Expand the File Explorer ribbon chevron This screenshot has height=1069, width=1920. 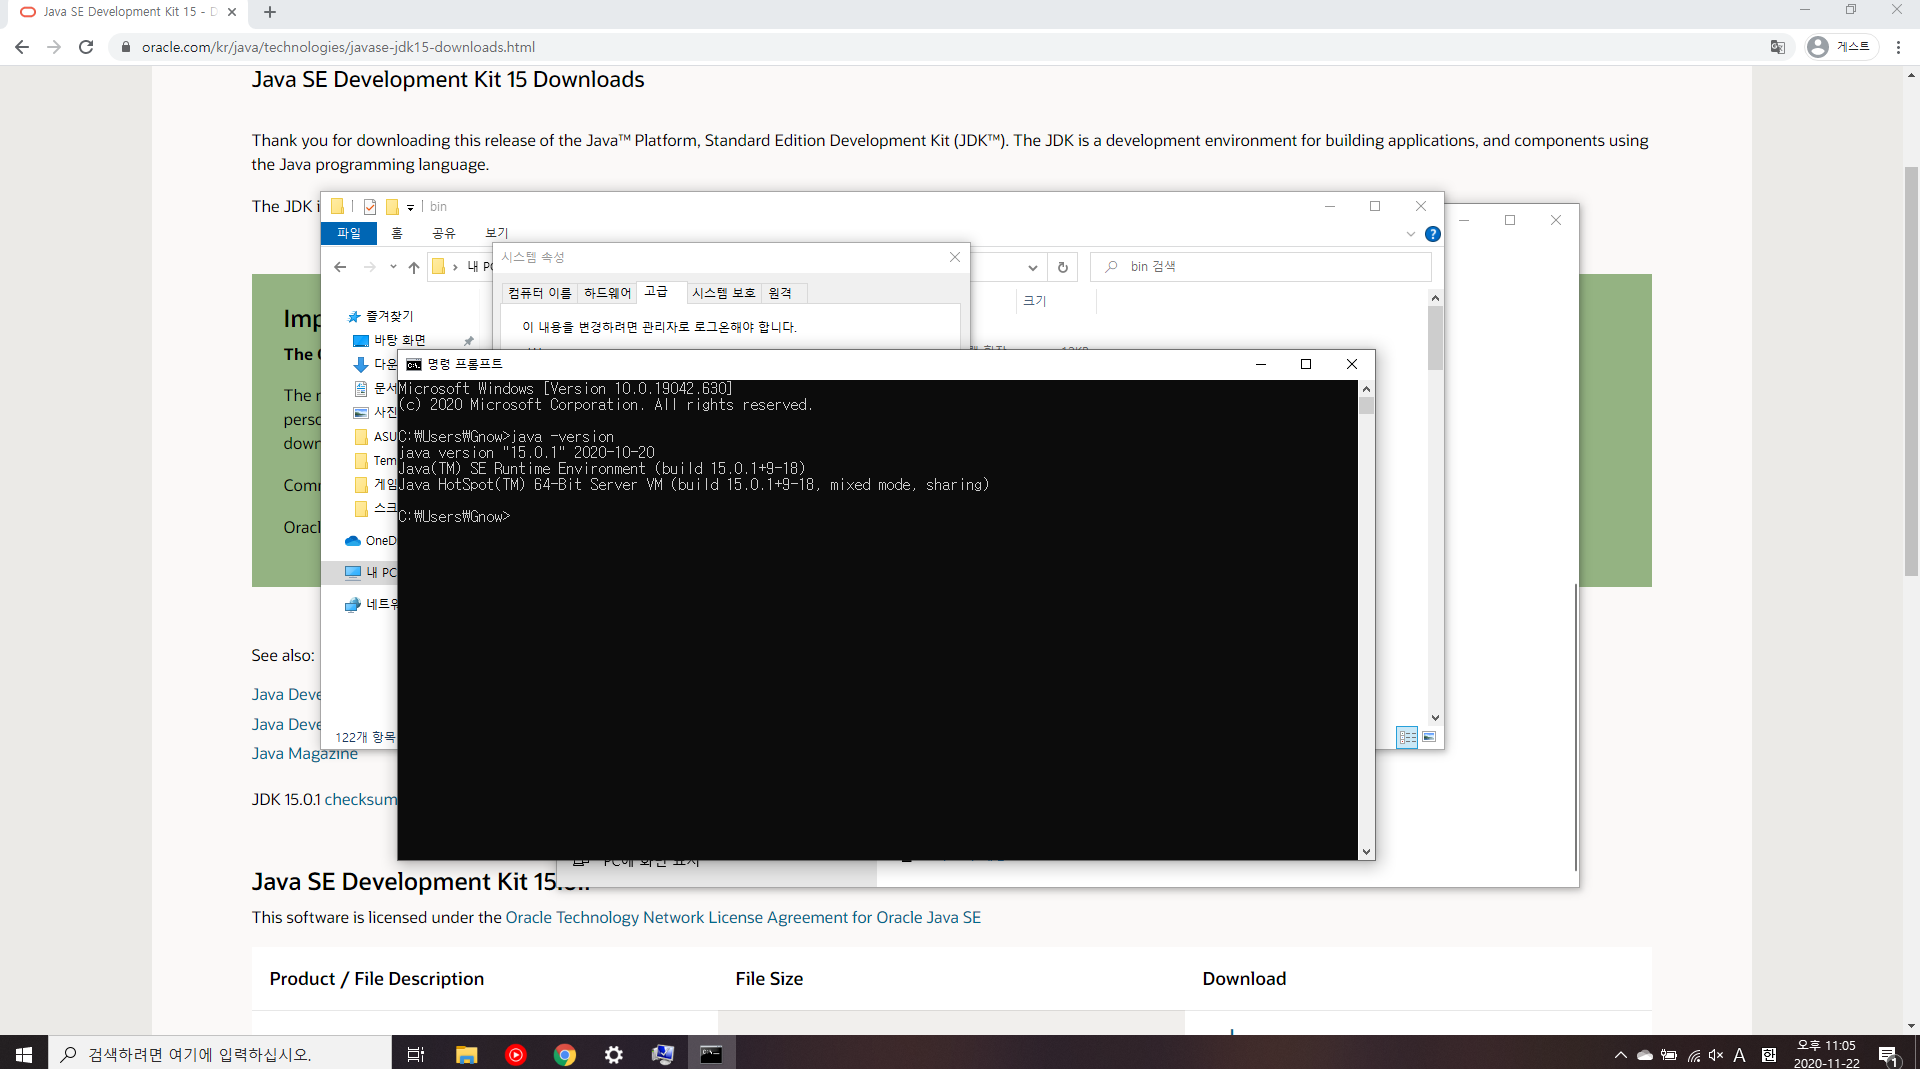[x=1411, y=234]
